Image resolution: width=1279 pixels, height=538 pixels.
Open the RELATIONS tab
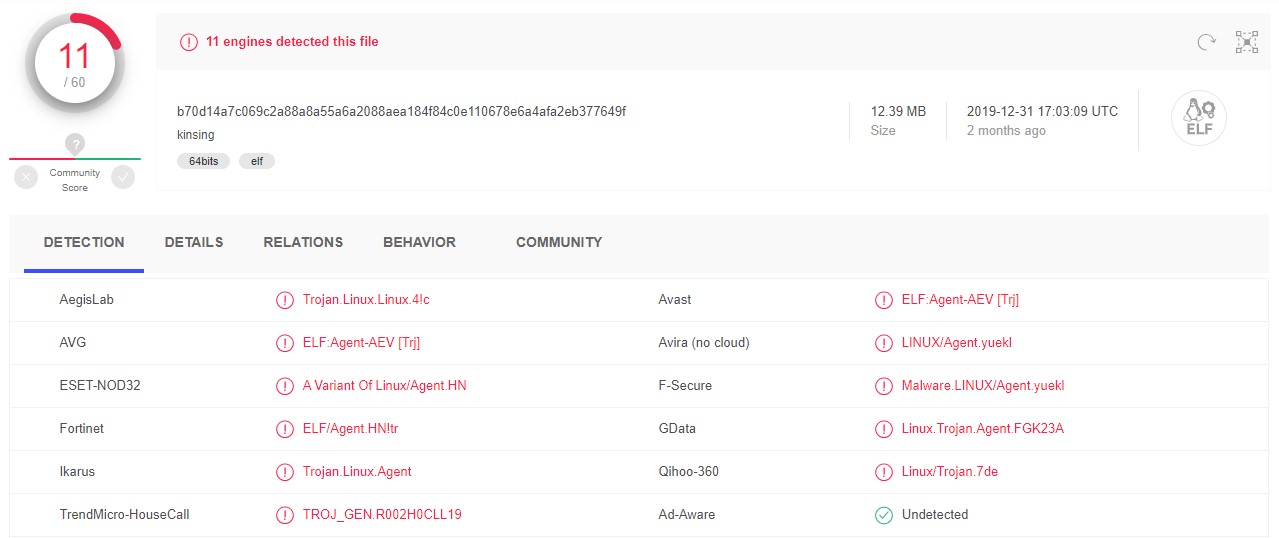(303, 243)
